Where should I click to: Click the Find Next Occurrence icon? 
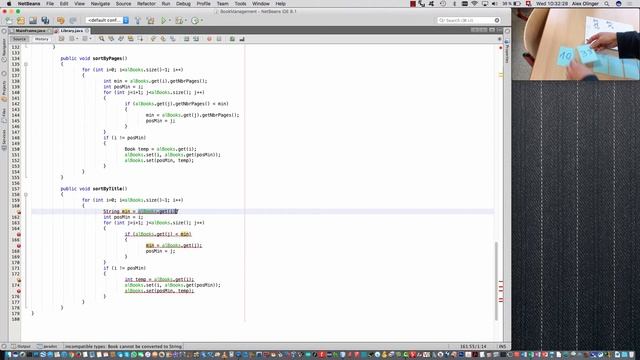pyautogui.click(x=121, y=39)
